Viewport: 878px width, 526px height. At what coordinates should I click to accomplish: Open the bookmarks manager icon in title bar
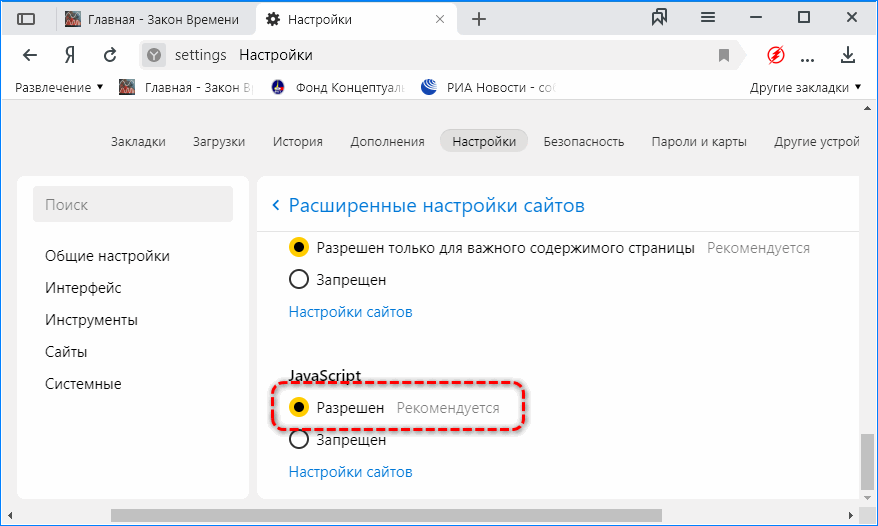click(x=659, y=18)
